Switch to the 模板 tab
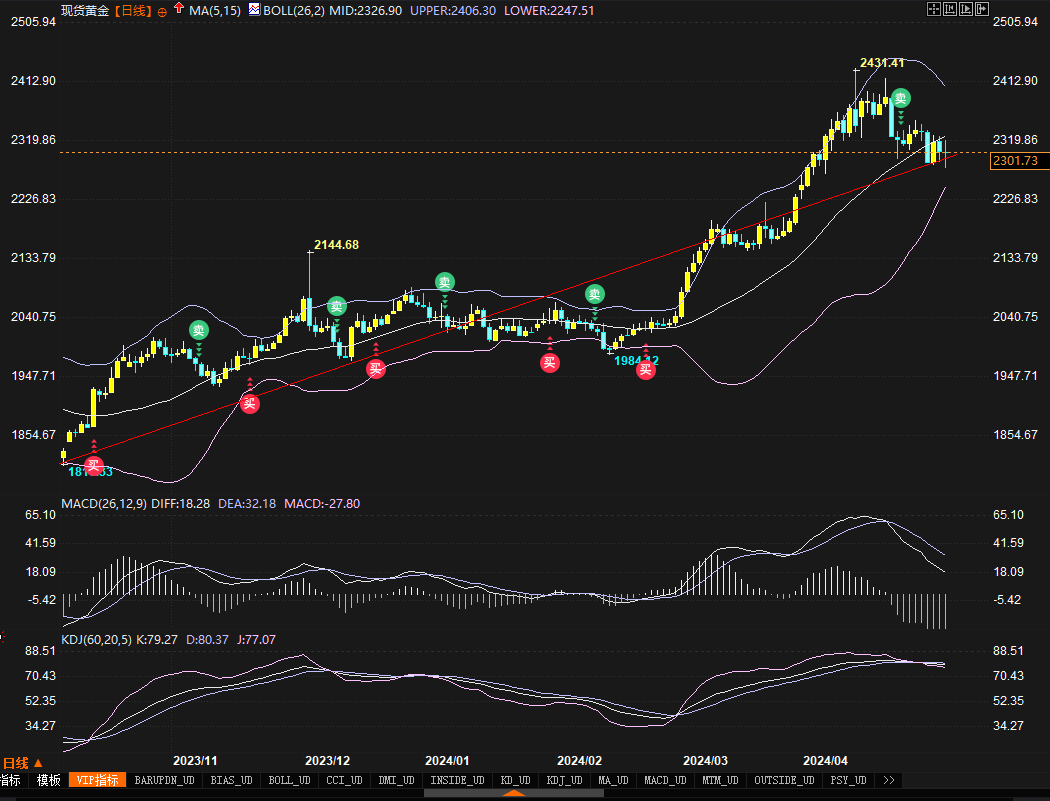1050x801 pixels. click(x=48, y=780)
